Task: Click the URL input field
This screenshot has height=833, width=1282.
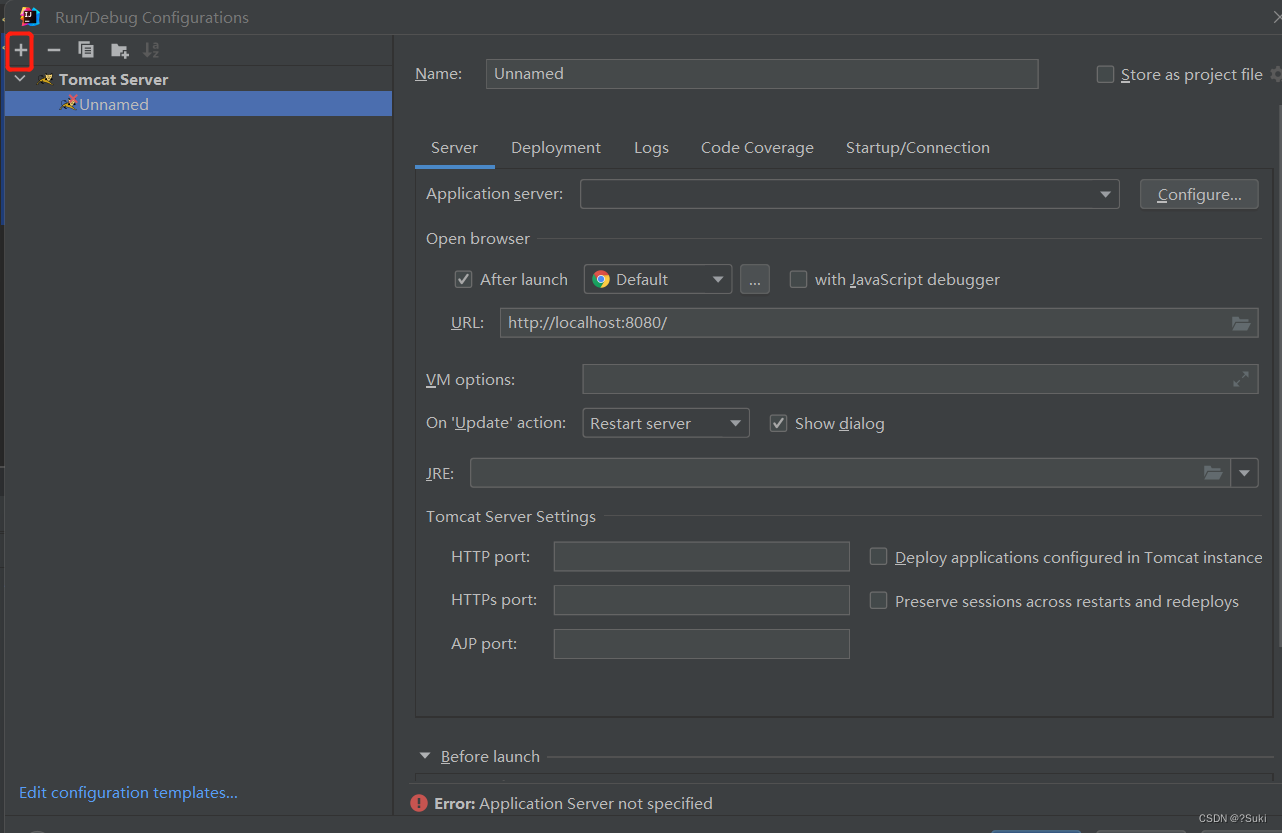Action: (x=864, y=323)
